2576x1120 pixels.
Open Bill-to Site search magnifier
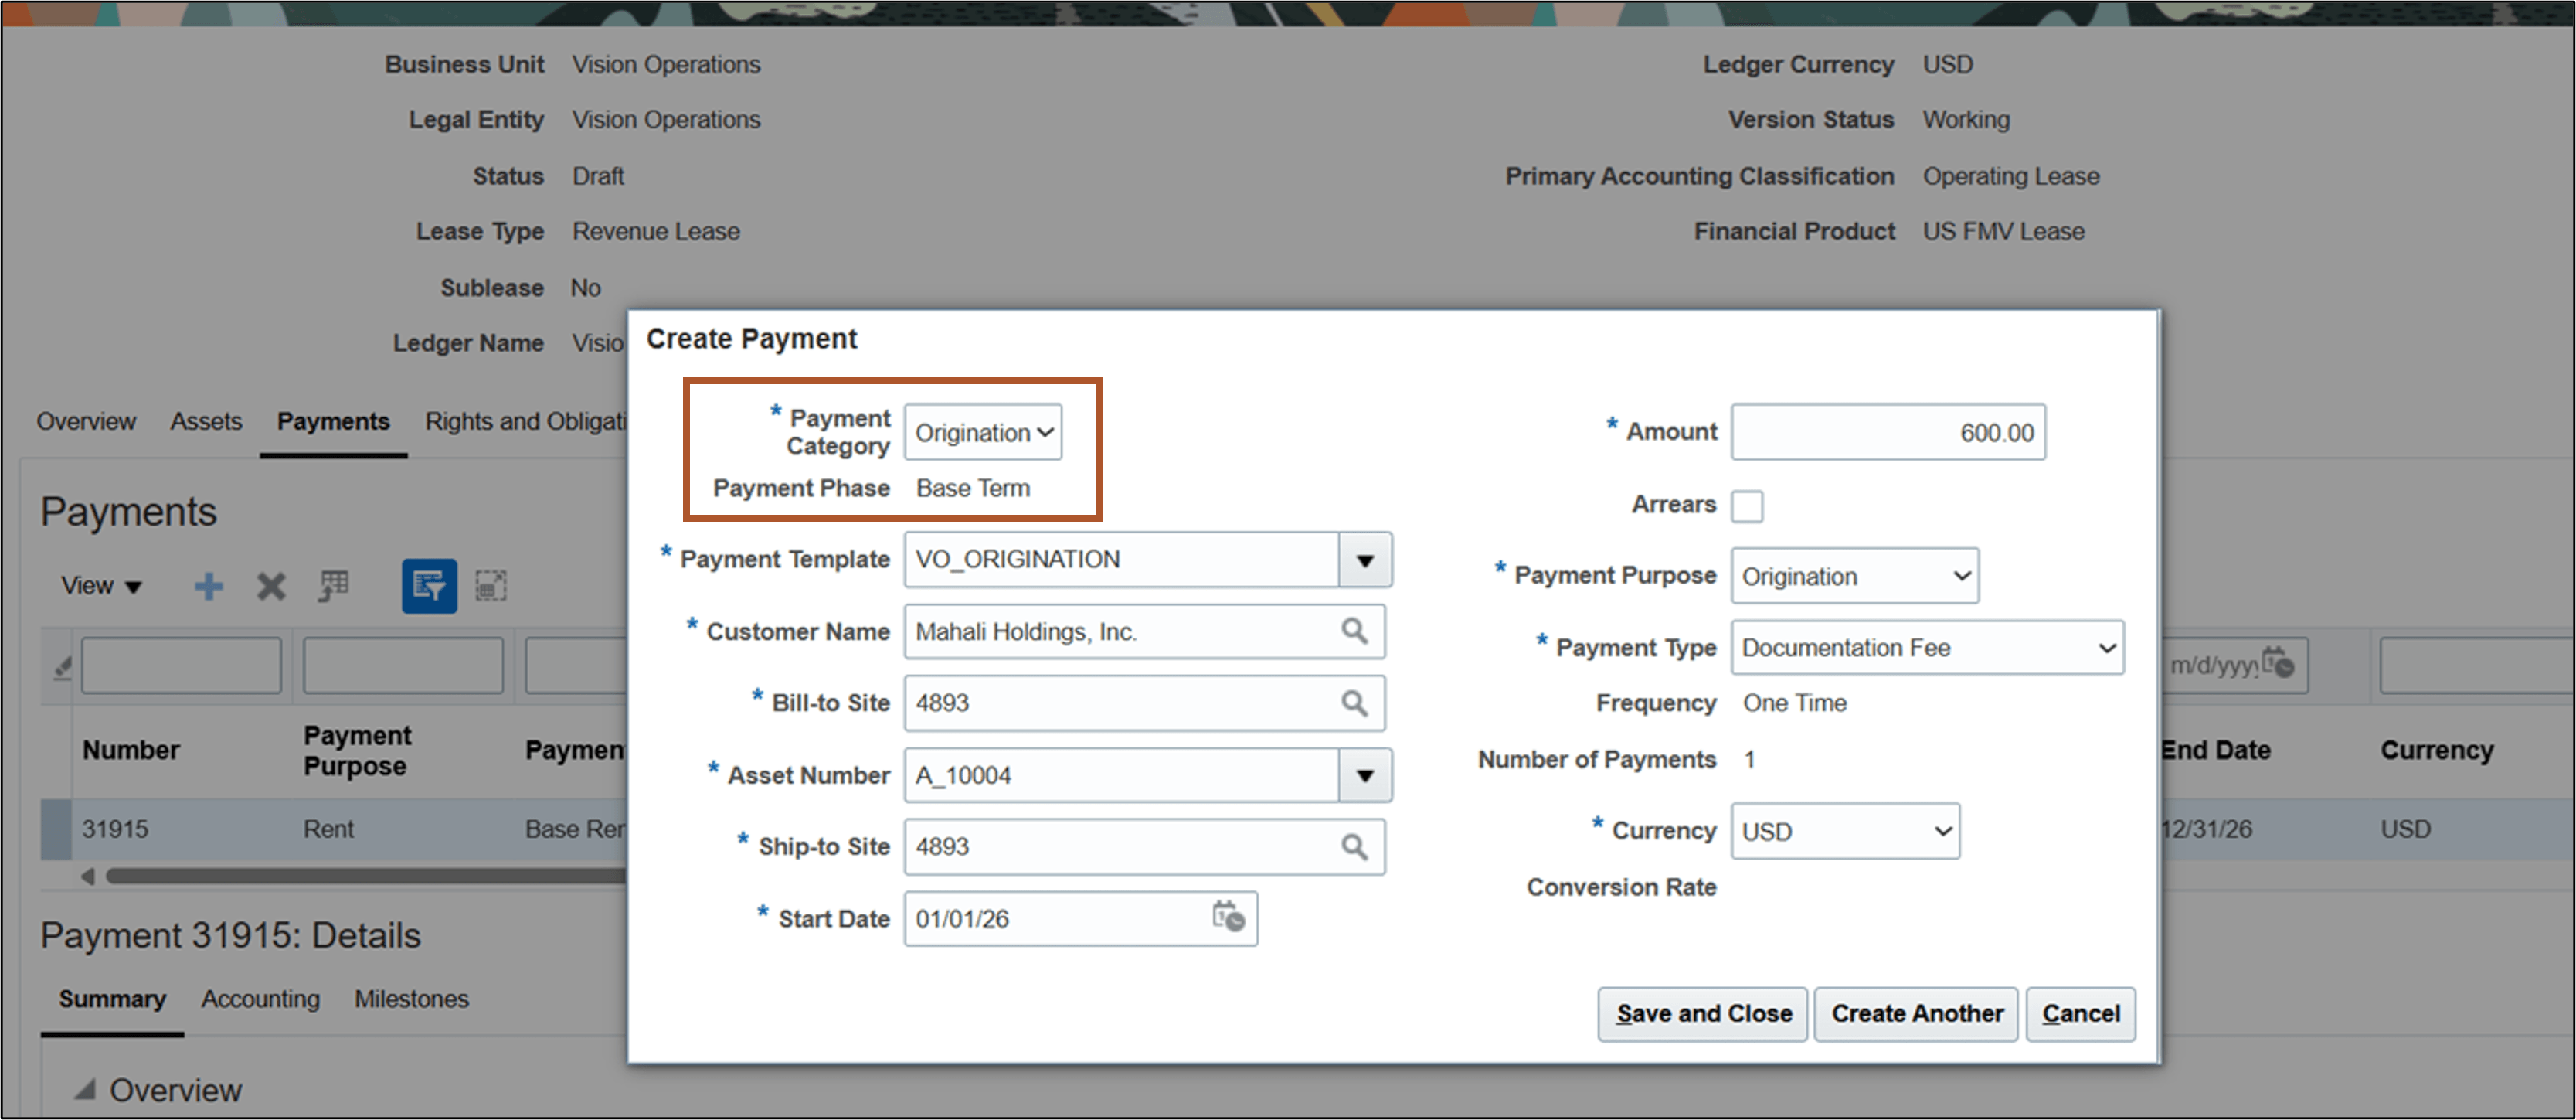click(1354, 703)
